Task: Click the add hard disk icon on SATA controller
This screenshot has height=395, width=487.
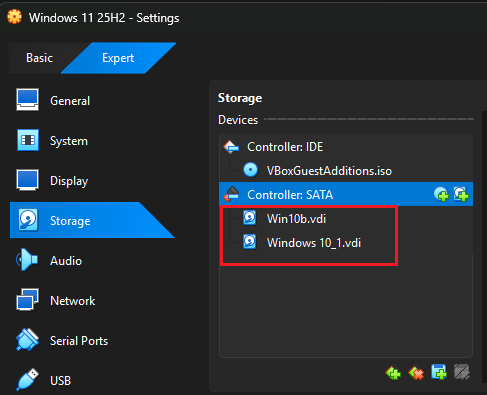Action: click(x=461, y=194)
